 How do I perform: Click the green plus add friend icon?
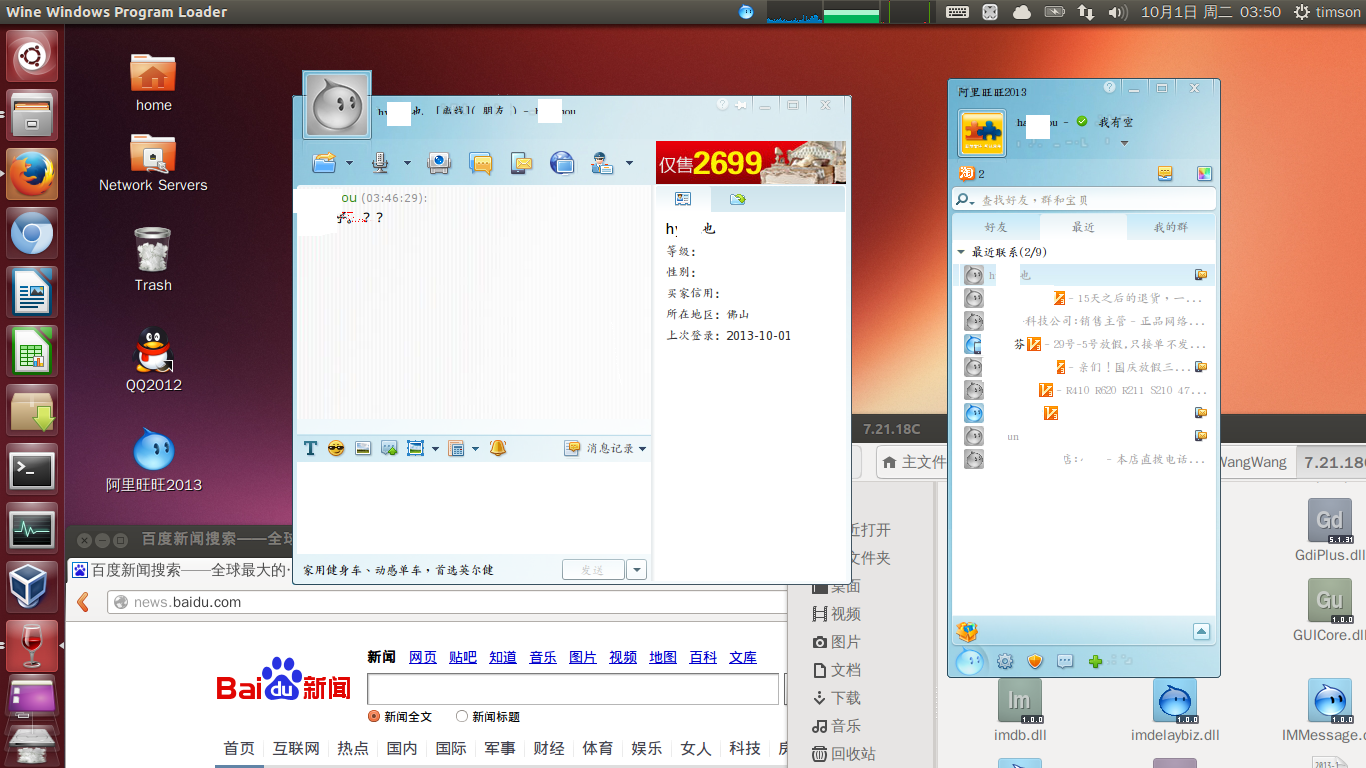(1095, 661)
